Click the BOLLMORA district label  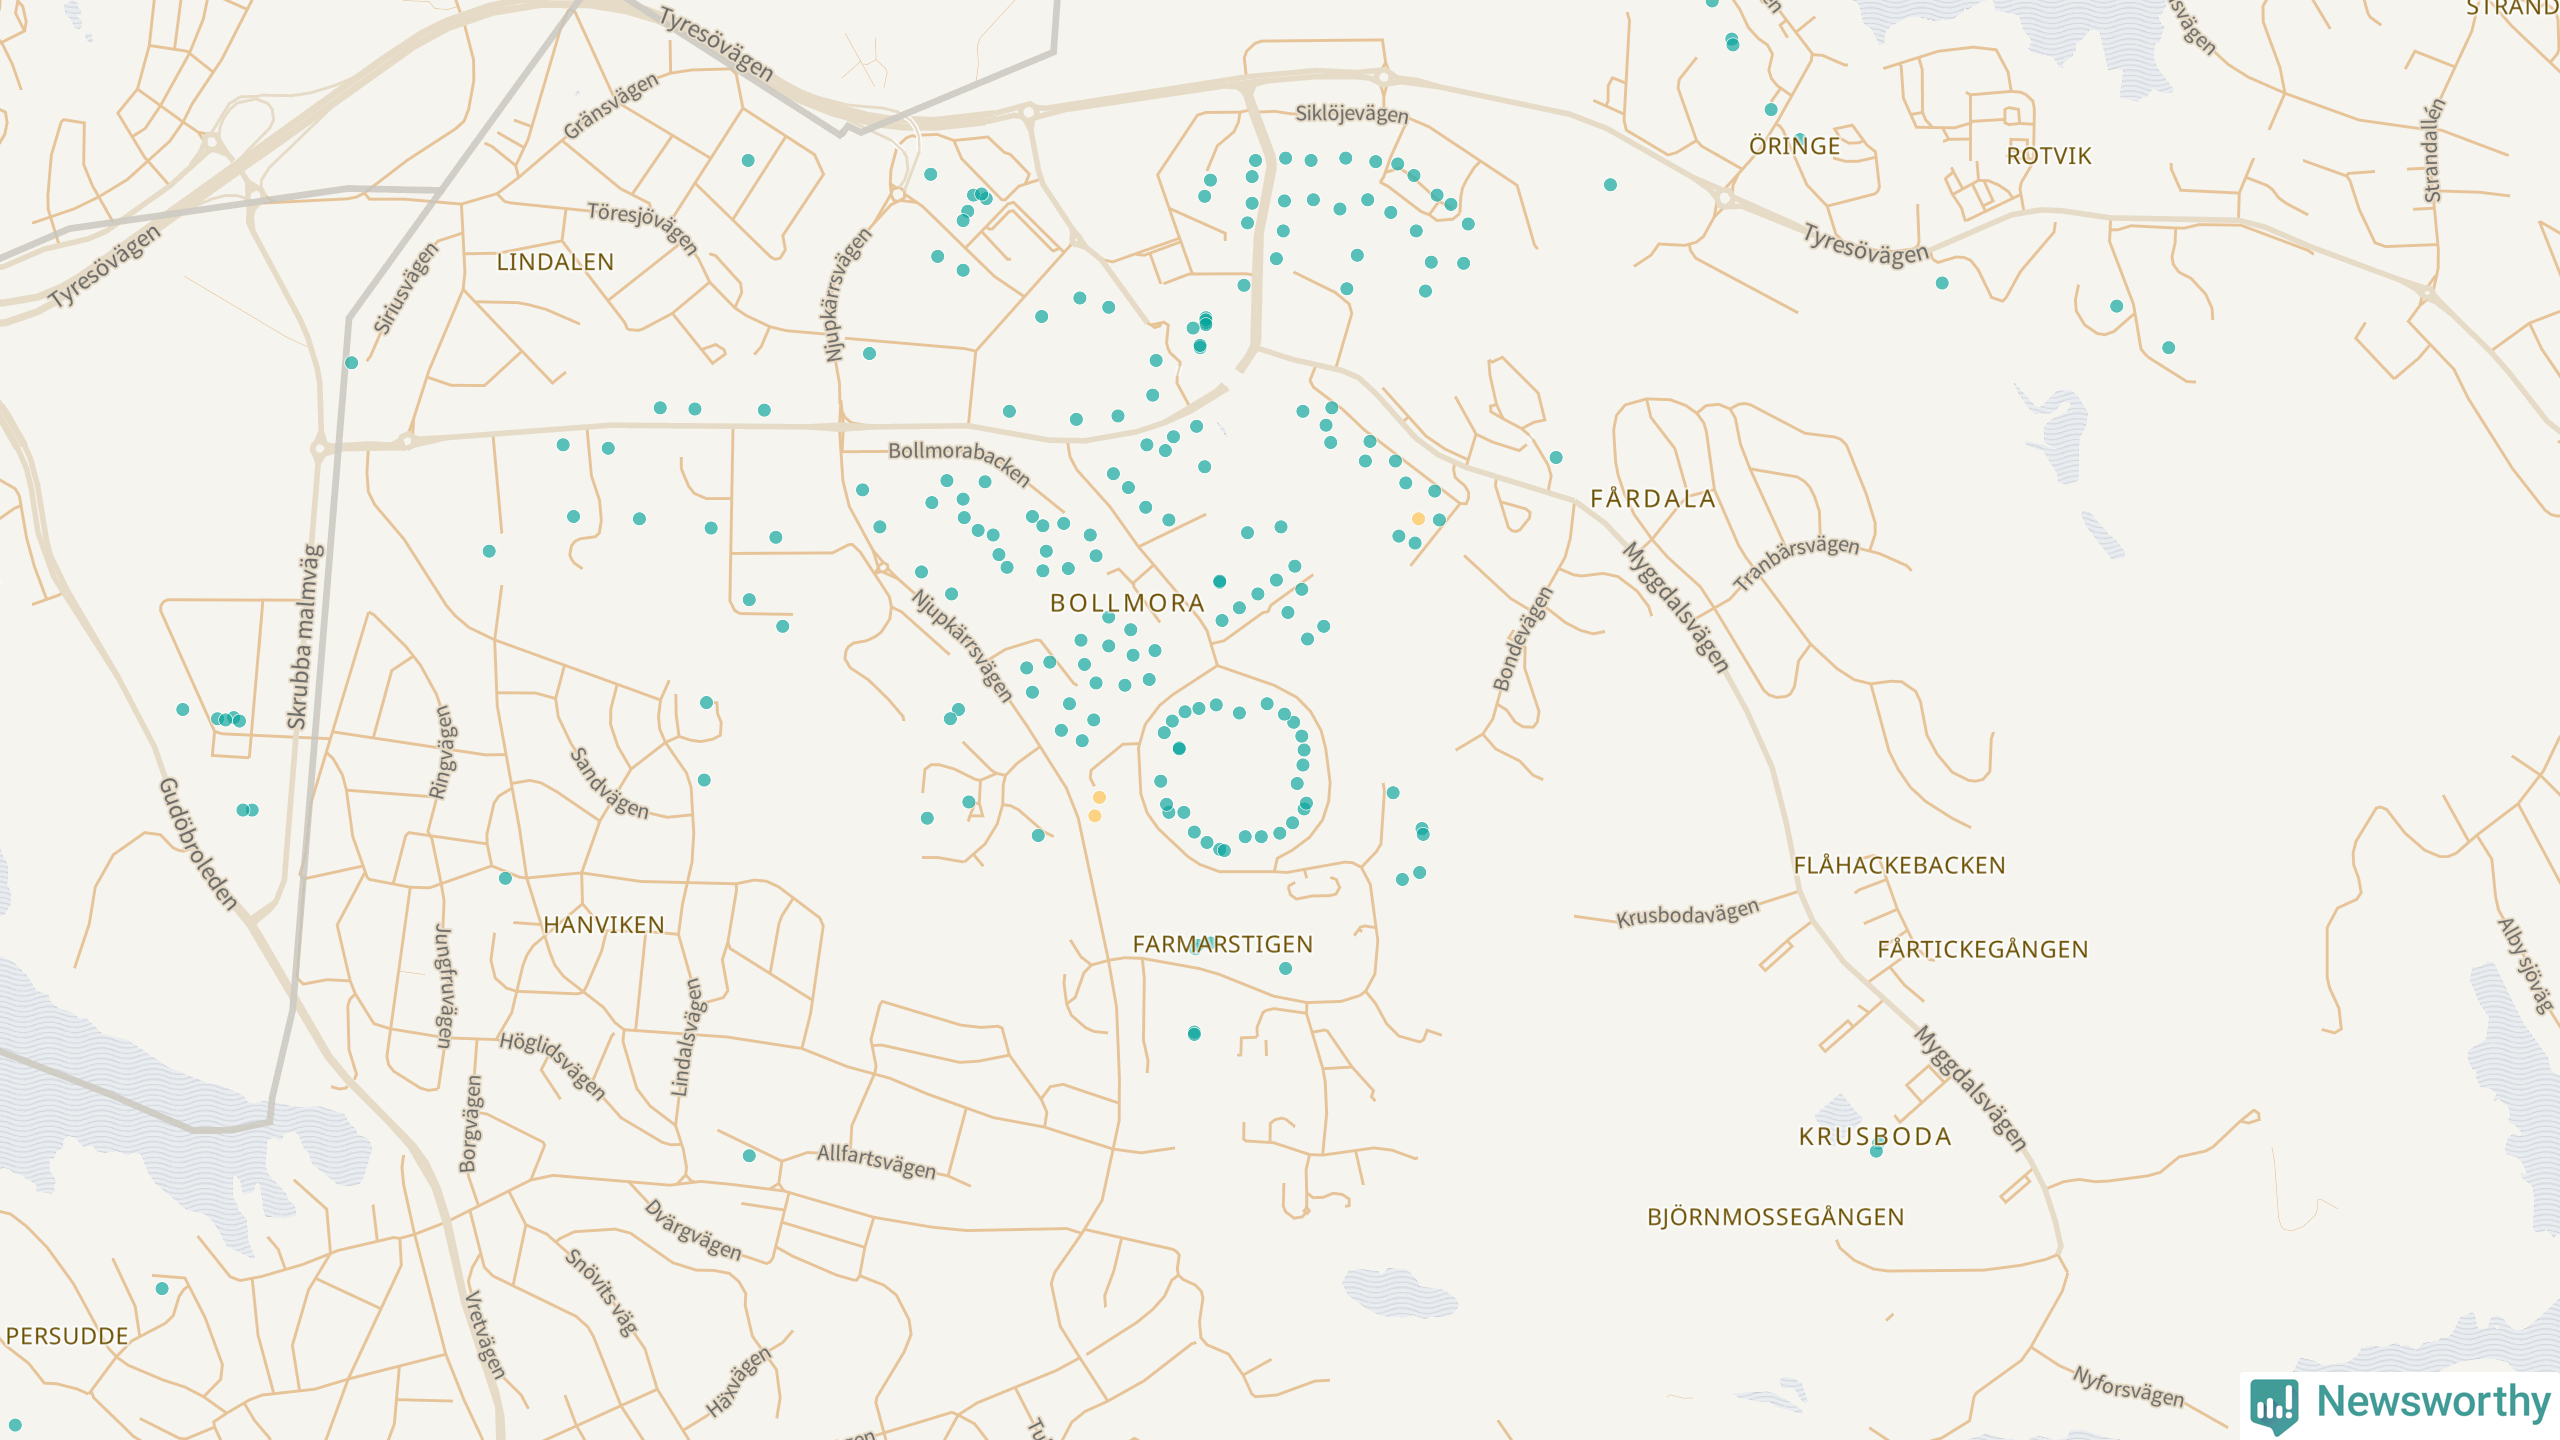(x=1127, y=603)
